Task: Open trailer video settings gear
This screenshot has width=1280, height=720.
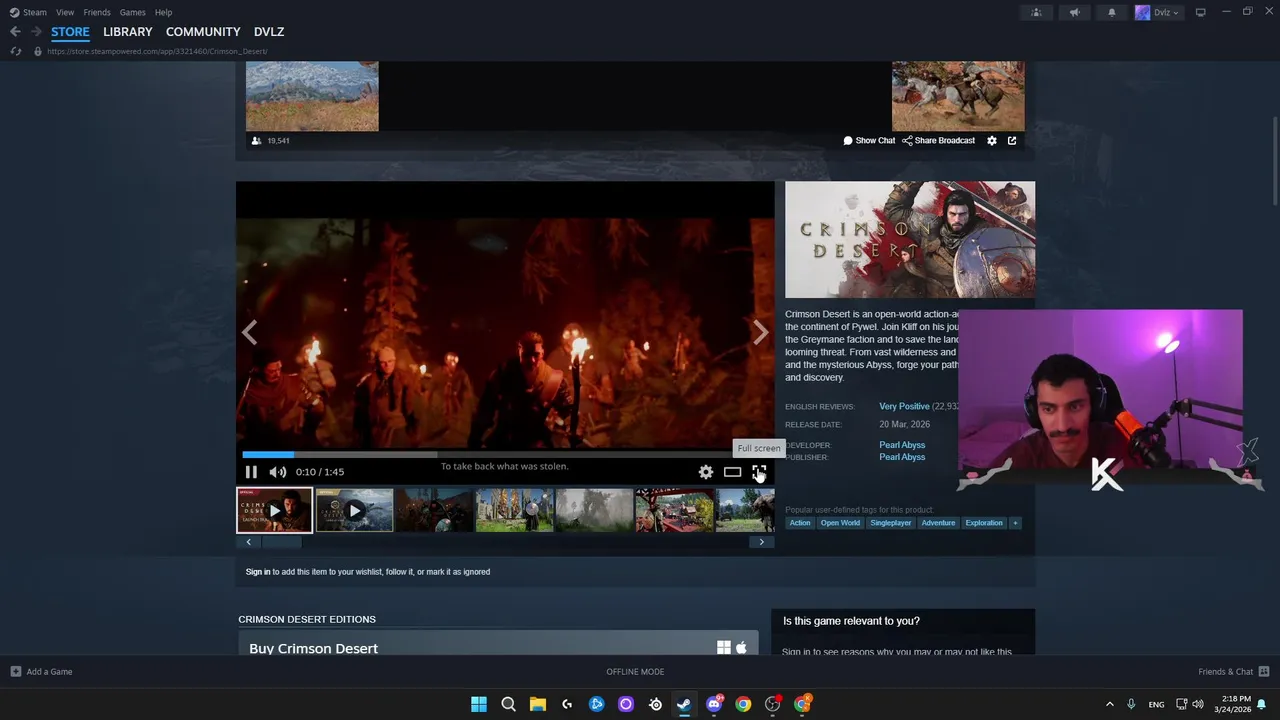Action: (x=706, y=472)
